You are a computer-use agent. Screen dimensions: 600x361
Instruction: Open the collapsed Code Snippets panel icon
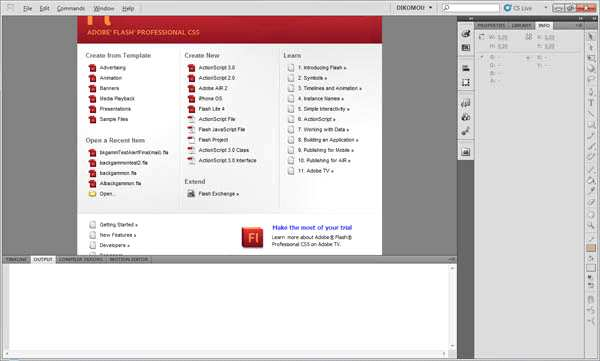pos(466,103)
